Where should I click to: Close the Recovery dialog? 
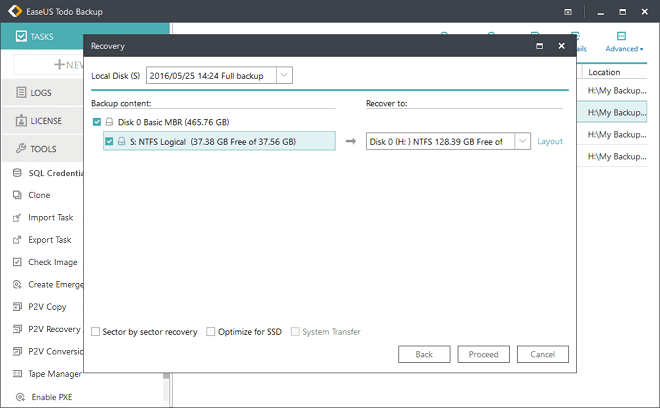[x=561, y=46]
